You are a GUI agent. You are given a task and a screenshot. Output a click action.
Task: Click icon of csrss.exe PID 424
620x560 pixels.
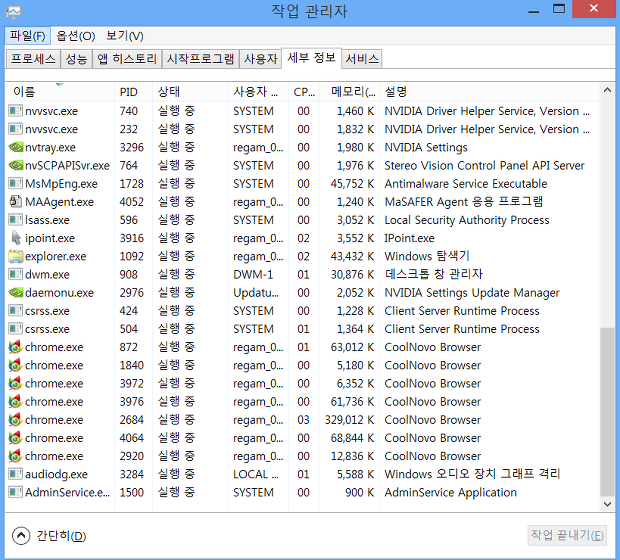coord(15,311)
